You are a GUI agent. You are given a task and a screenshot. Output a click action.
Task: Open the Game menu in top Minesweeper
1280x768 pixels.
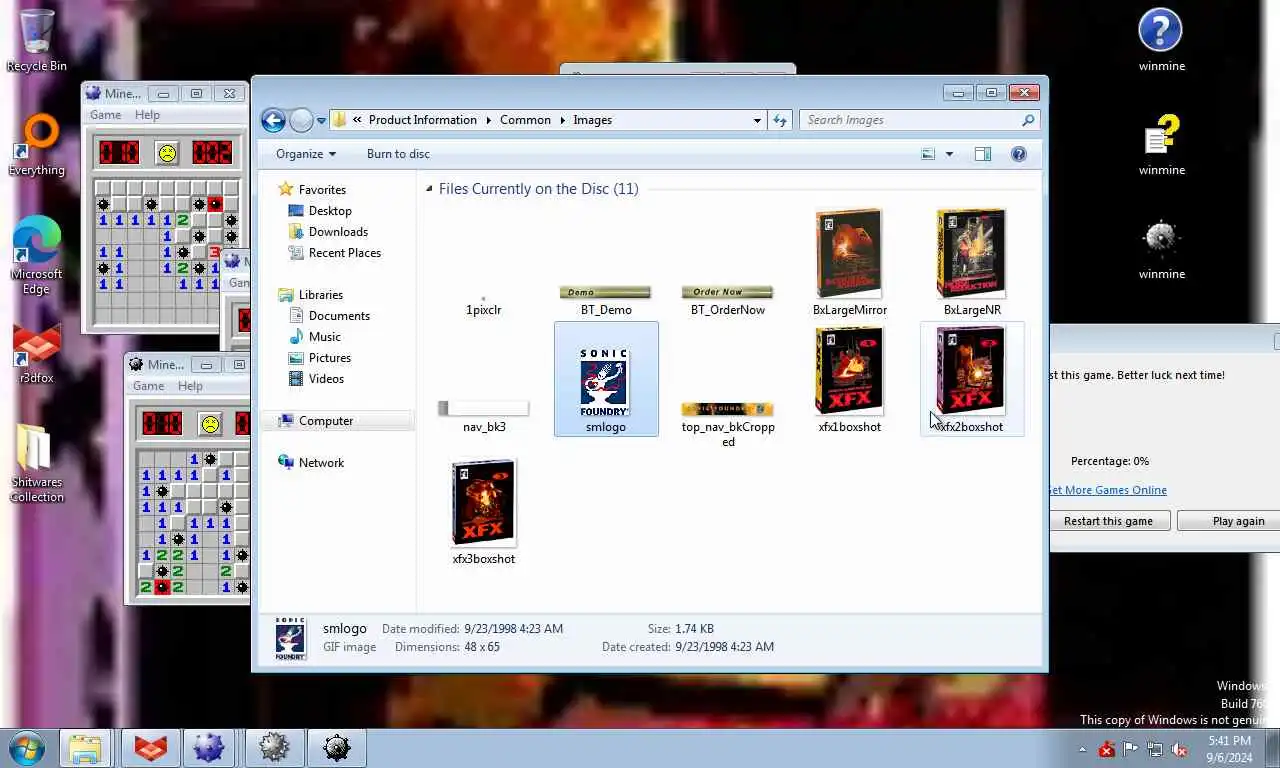coord(105,115)
